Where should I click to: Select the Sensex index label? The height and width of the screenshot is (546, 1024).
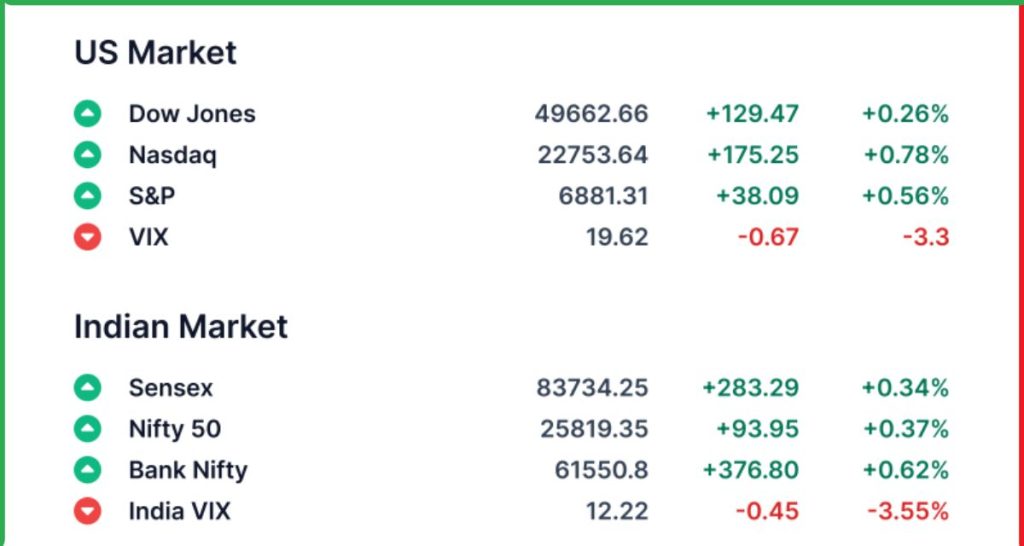[171, 387]
